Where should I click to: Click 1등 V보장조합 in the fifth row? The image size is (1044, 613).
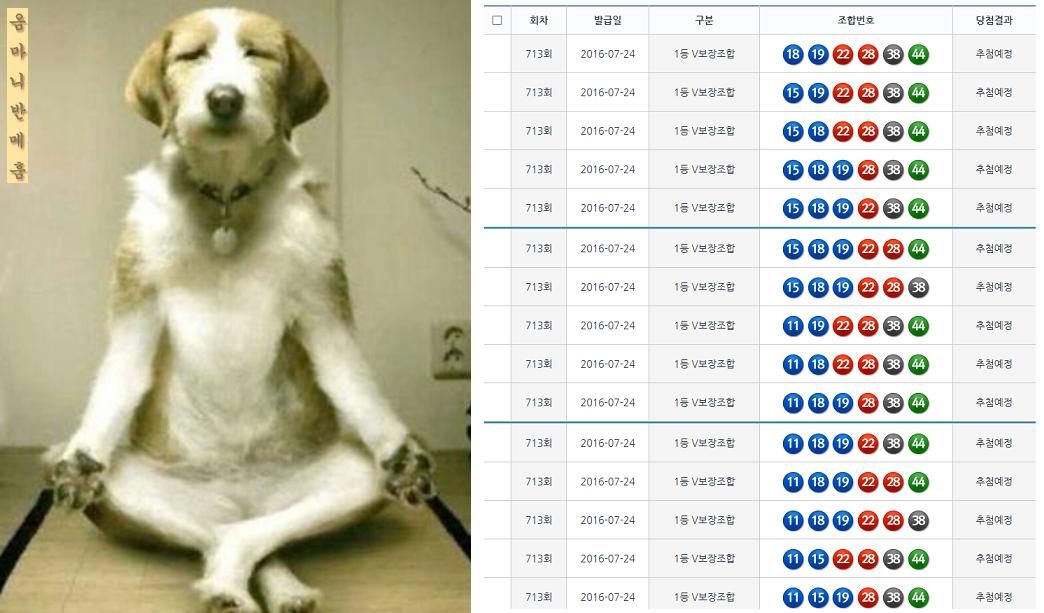704,208
